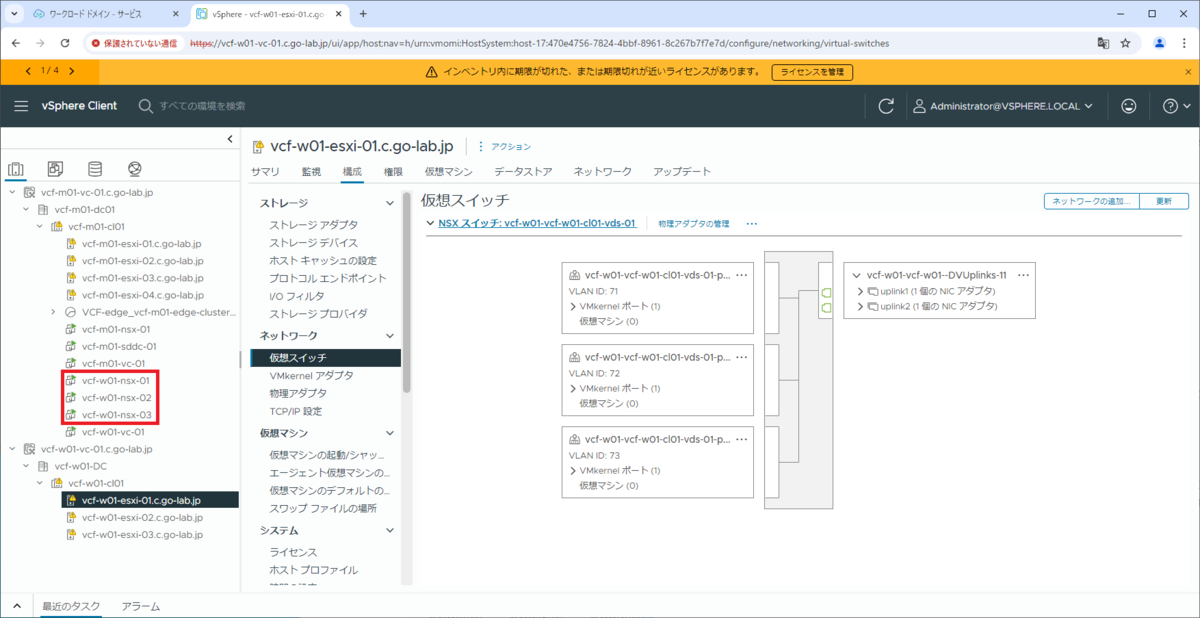Switch to the アップデート tab
The width and height of the screenshot is (1200, 618).
tap(682, 171)
